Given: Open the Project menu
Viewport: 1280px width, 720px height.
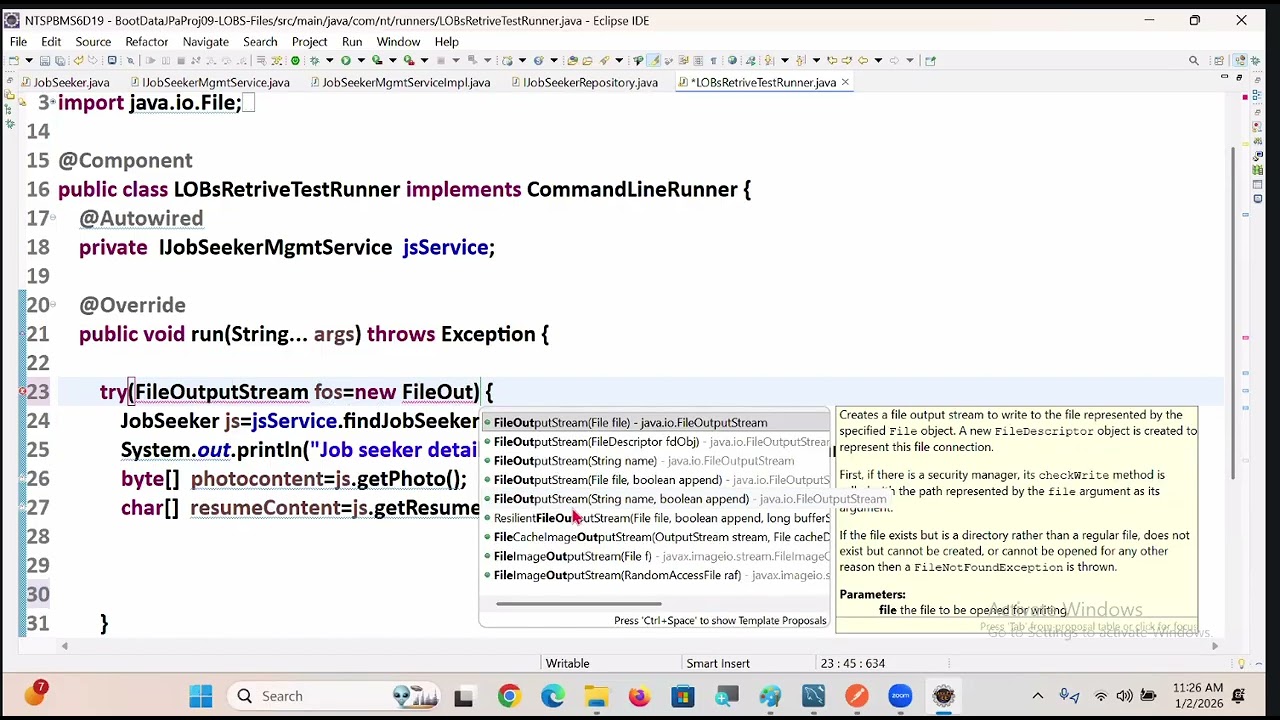Looking at the screenshot, I should (x=309, y=41).
